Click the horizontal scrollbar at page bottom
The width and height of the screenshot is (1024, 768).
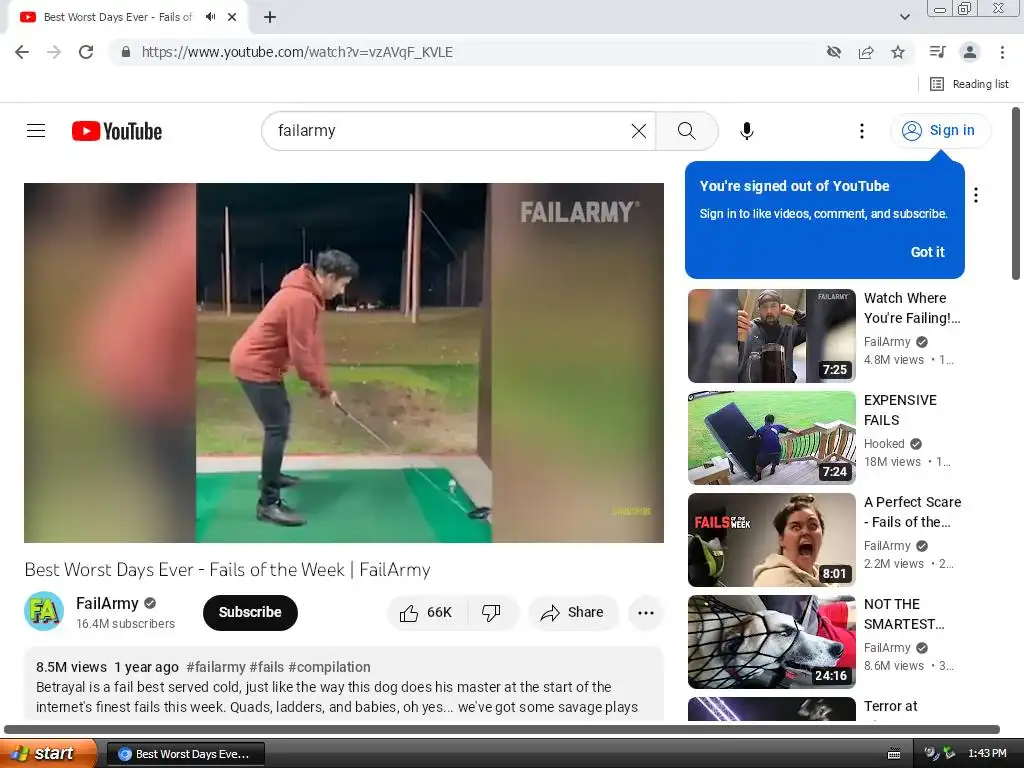(x=502, y=729)
